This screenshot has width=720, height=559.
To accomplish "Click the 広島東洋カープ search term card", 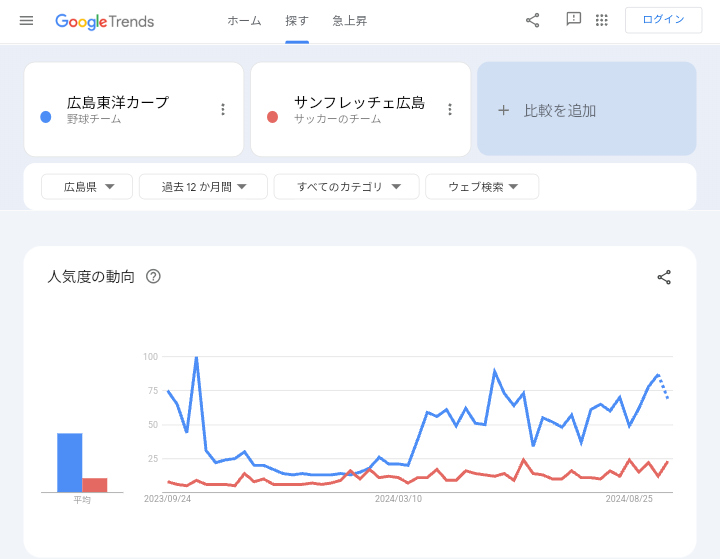I will click(x=125, y=109).
